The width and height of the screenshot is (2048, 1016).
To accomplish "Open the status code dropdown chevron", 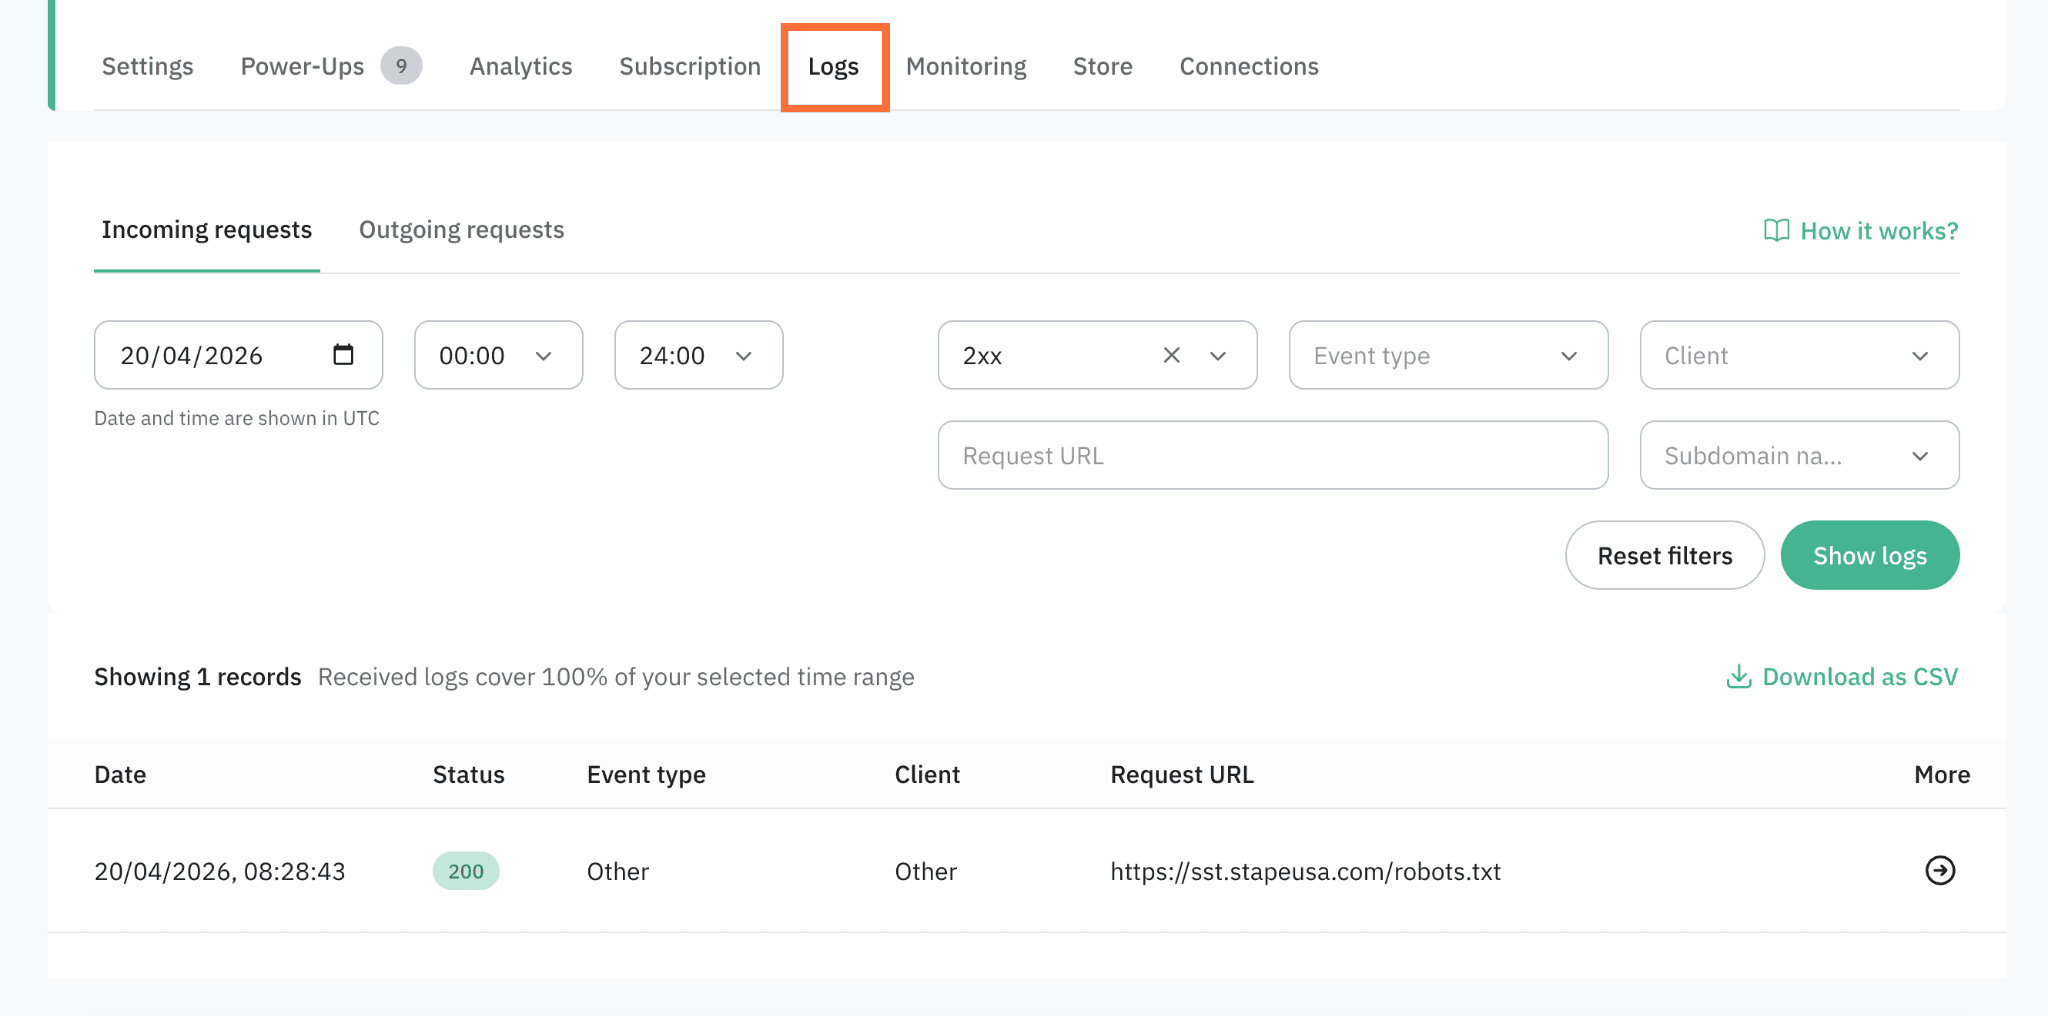I will click(1218, 356).
